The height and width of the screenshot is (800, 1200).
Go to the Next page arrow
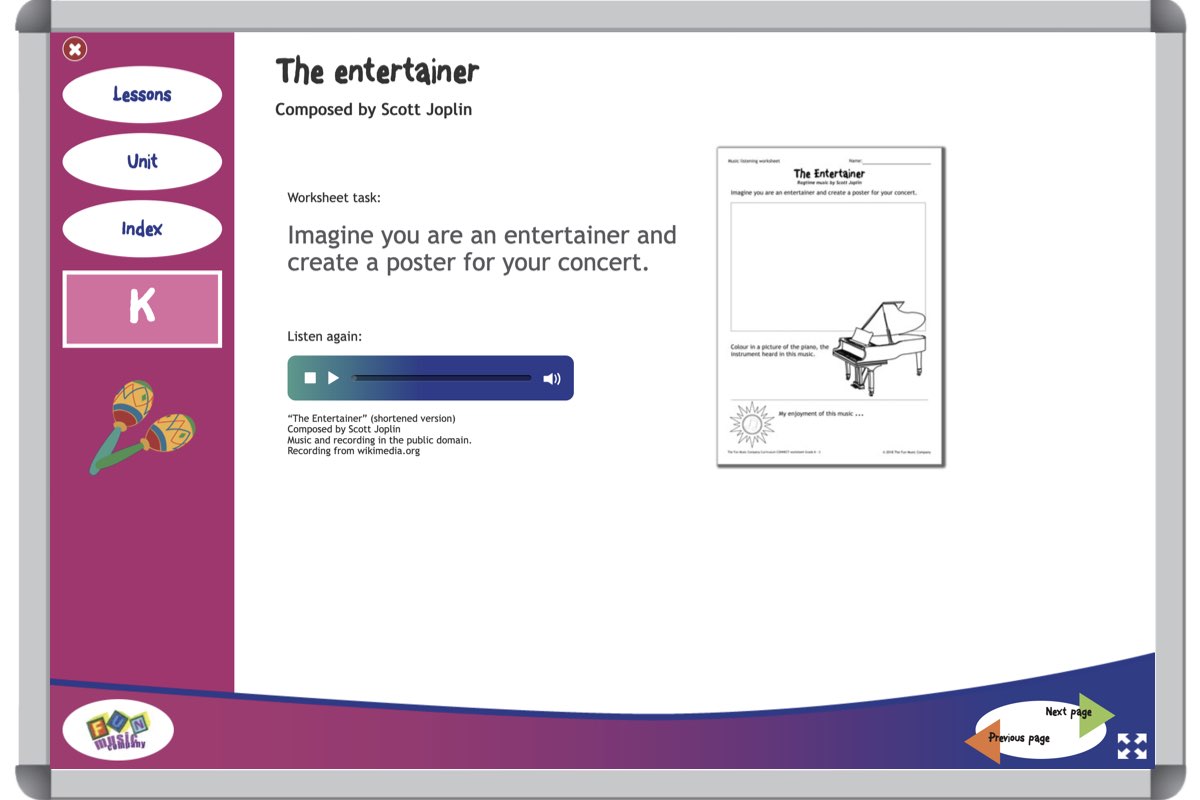(x=1080, y=712)
